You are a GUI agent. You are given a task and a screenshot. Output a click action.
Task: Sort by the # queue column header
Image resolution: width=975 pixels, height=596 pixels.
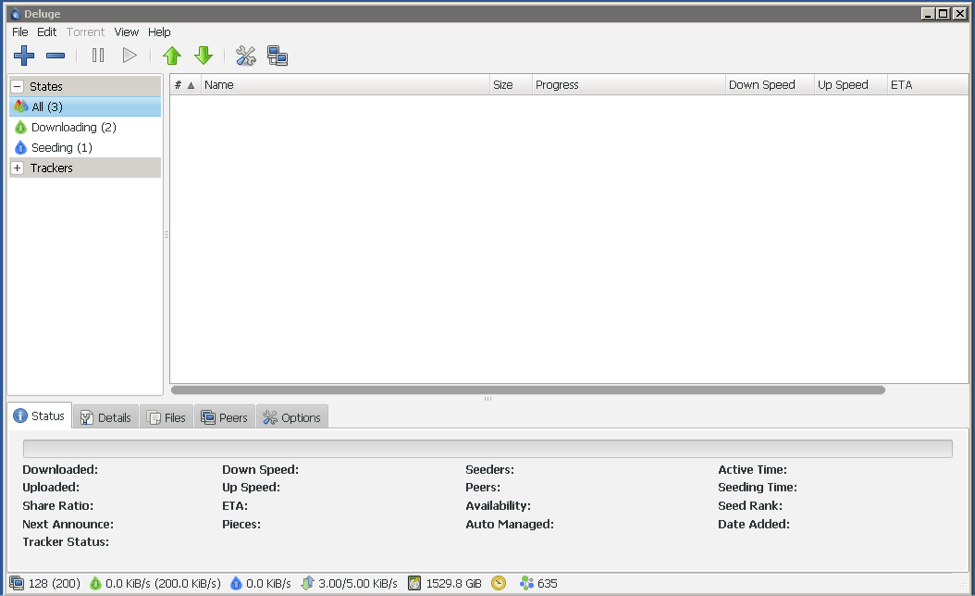(185, 85)
